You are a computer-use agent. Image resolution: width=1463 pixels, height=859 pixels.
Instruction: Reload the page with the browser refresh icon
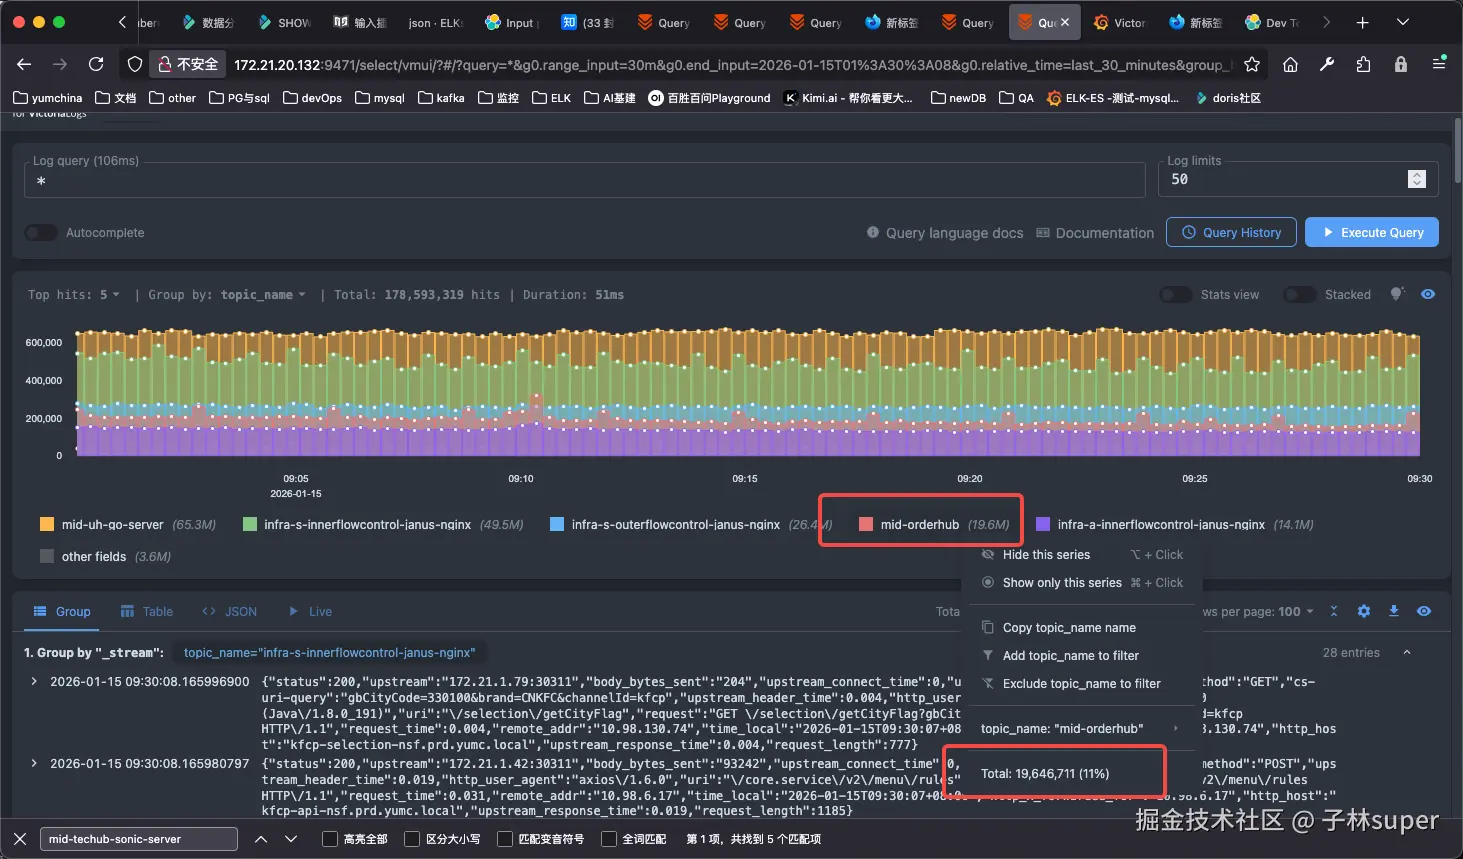(96, 64)
